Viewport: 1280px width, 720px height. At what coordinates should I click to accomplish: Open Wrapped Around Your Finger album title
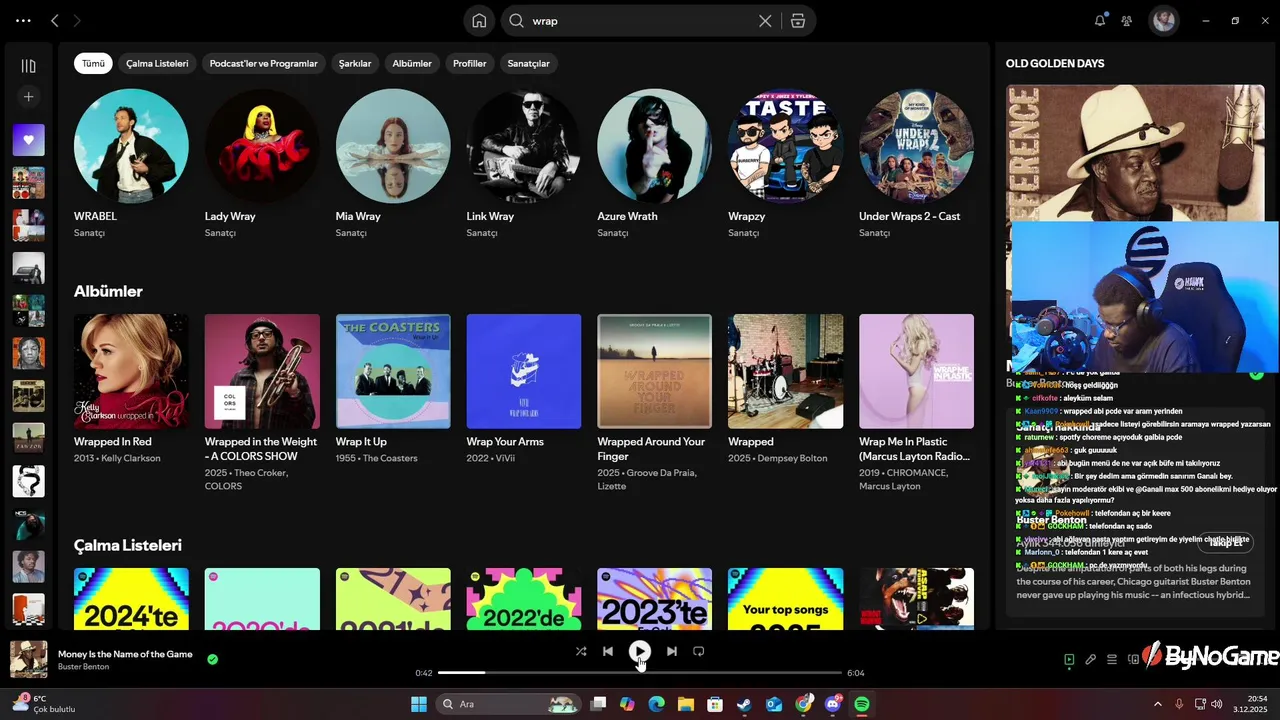[x=651, y=449]
